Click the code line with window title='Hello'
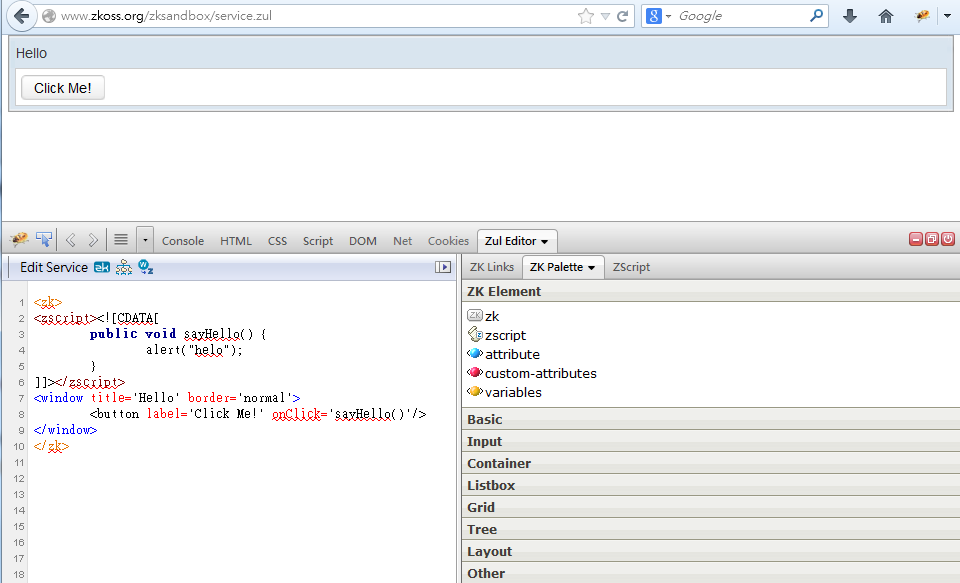 [167, 397]
